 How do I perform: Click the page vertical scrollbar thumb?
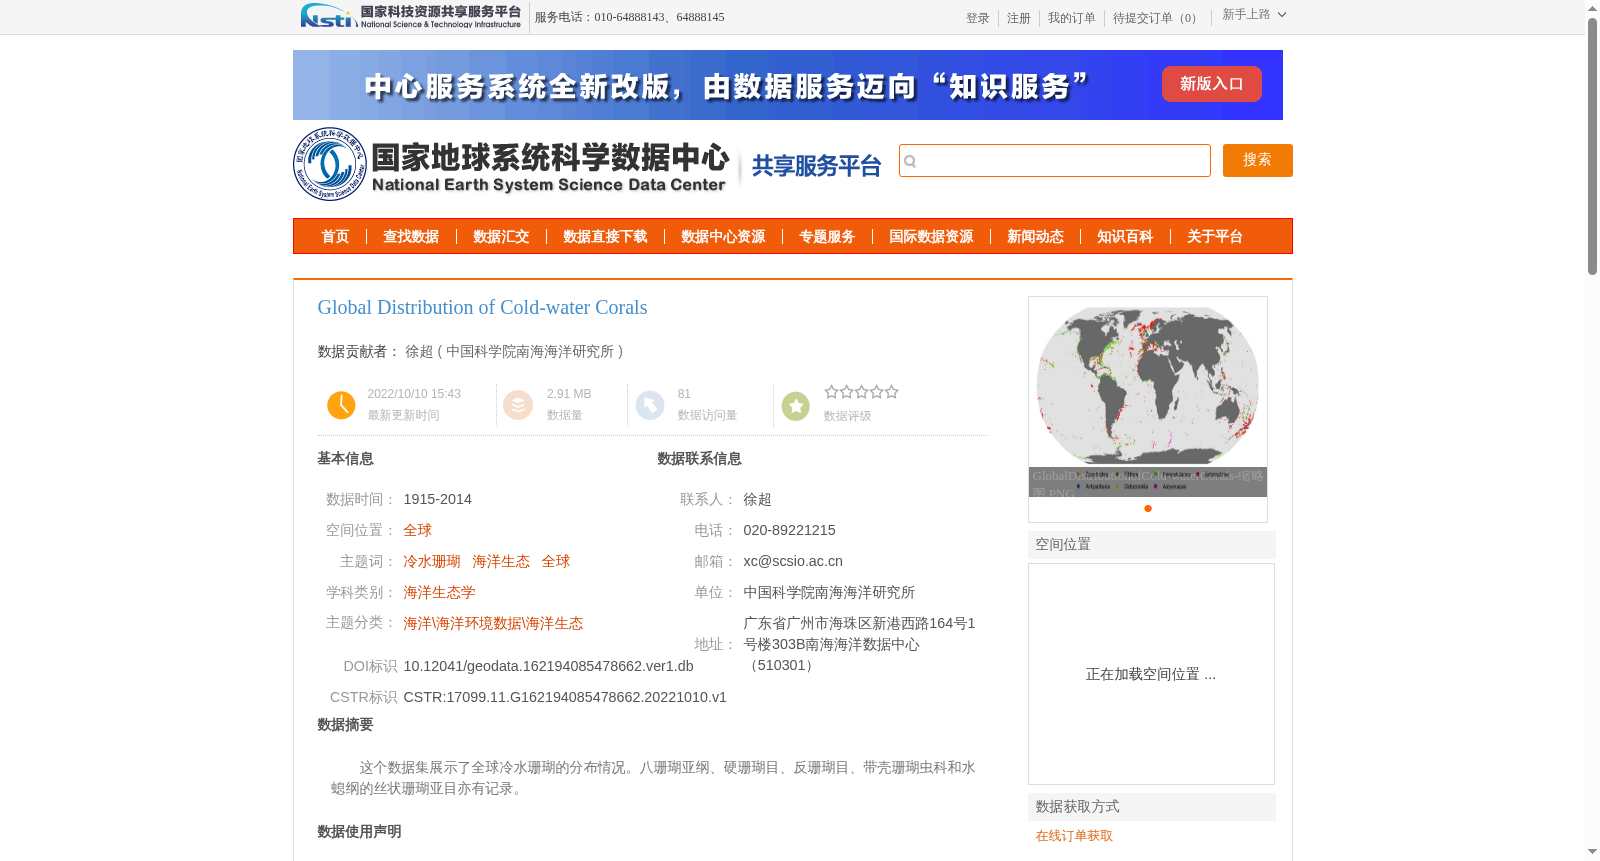click(x=1592, y=146)
